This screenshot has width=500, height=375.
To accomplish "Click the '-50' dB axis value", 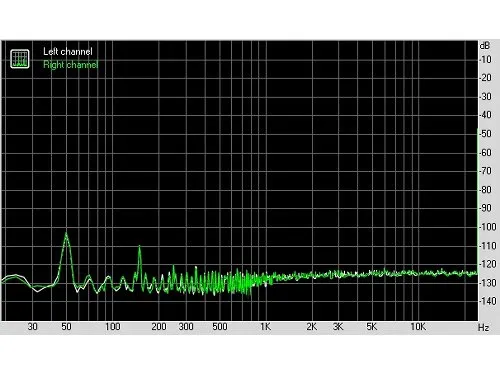I will pyautogui.click(x=485, y=134).
